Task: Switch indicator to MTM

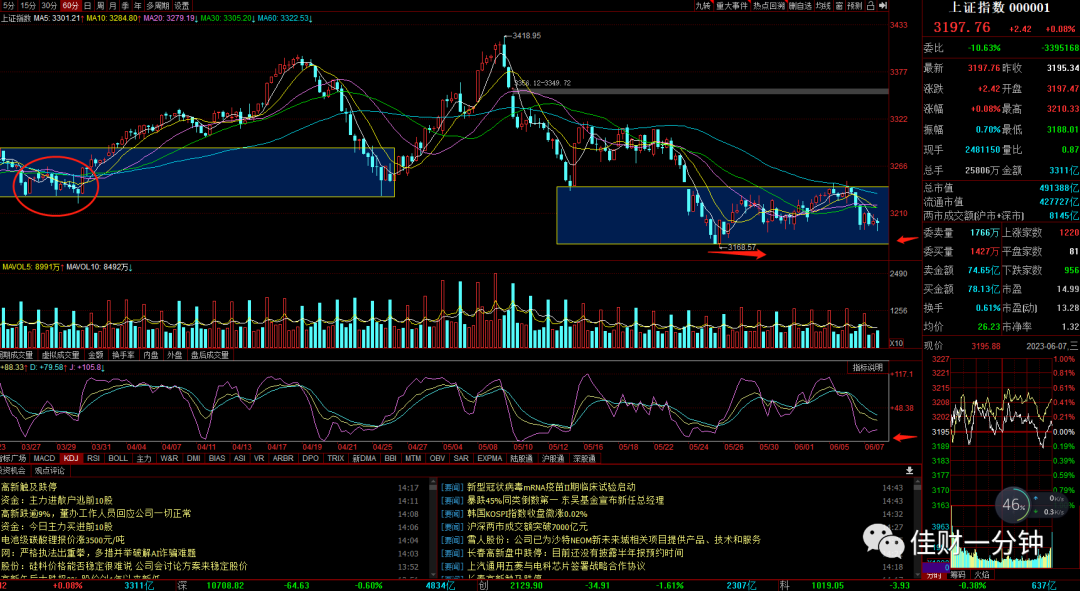Action: pyautogui.click(x=413, y=458)
